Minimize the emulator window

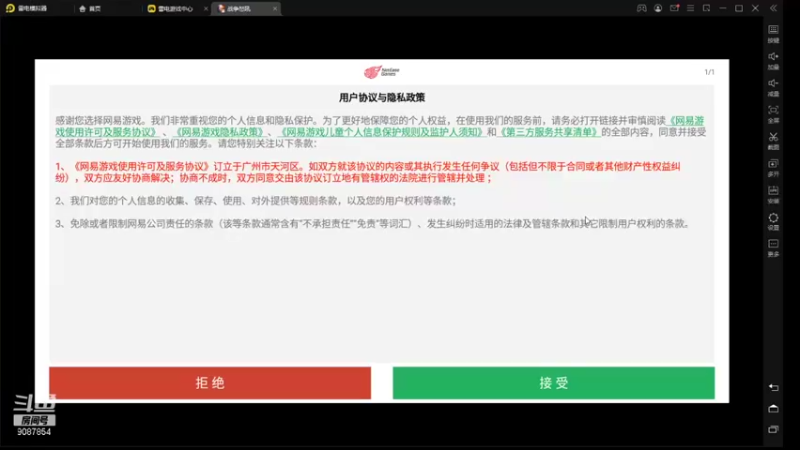[723, 8]
